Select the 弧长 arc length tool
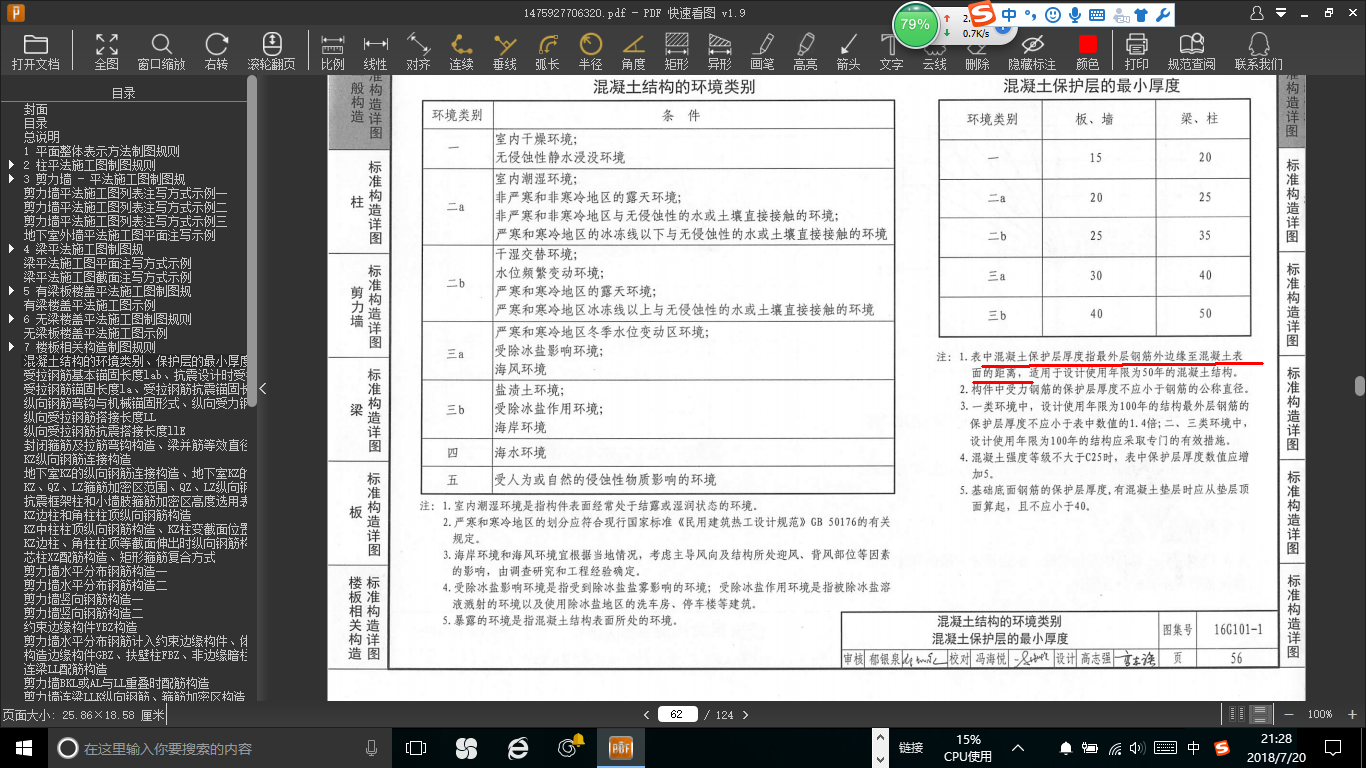 [547, 51]
